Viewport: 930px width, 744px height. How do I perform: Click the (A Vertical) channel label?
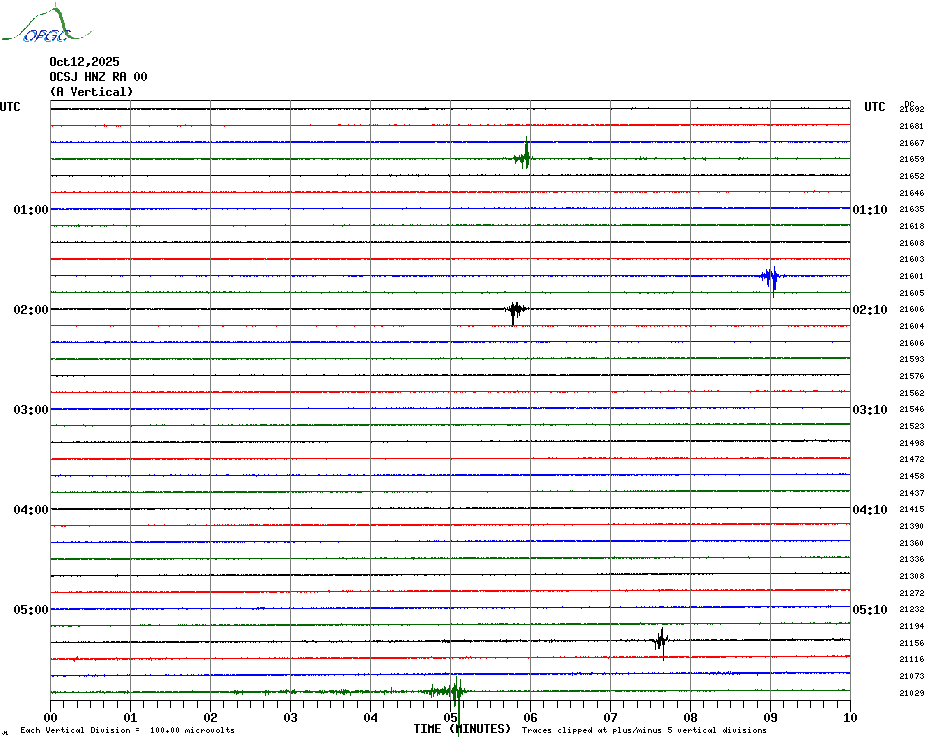pos(91,92)
